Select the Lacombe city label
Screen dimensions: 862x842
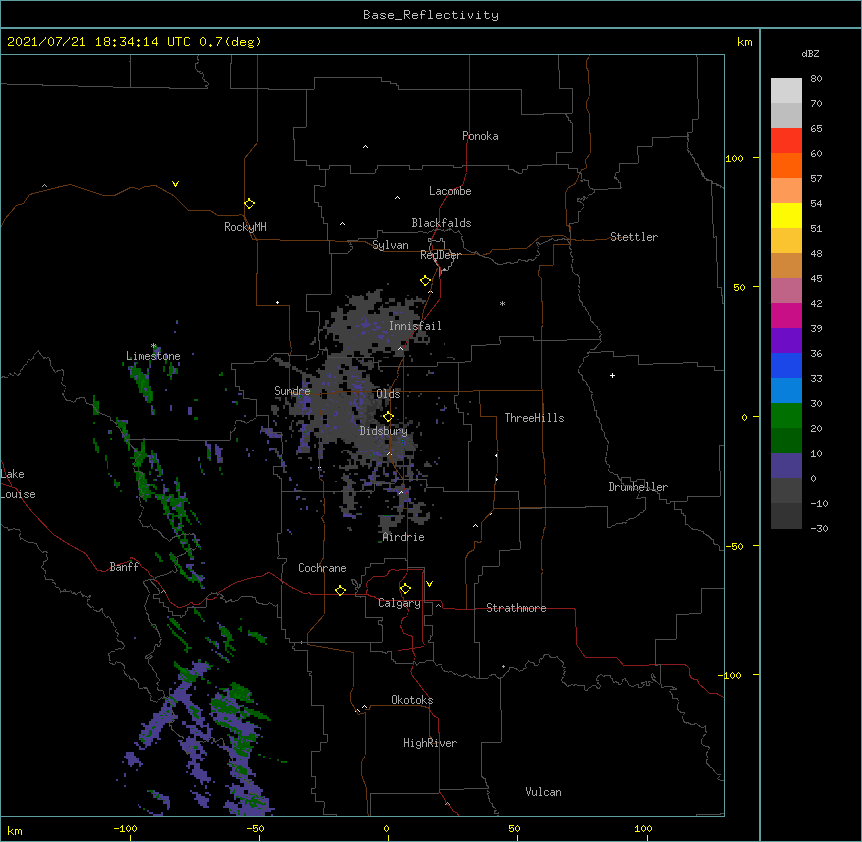point(450,191)
